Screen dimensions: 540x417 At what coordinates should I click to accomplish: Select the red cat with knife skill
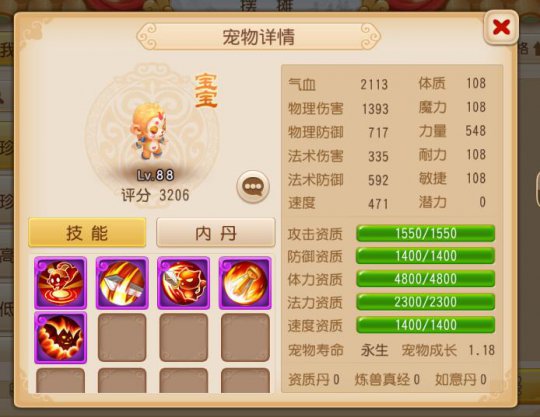pos(184,283)
